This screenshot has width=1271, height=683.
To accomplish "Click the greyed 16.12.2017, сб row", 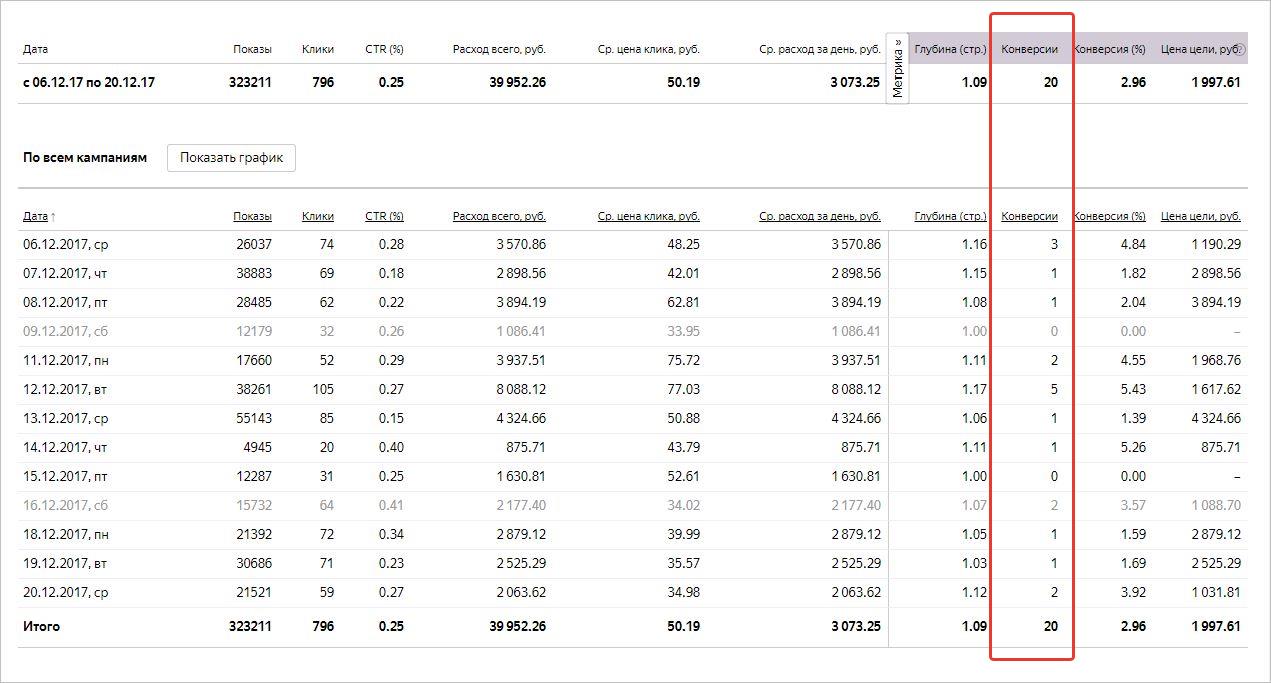I will (66, 506).
